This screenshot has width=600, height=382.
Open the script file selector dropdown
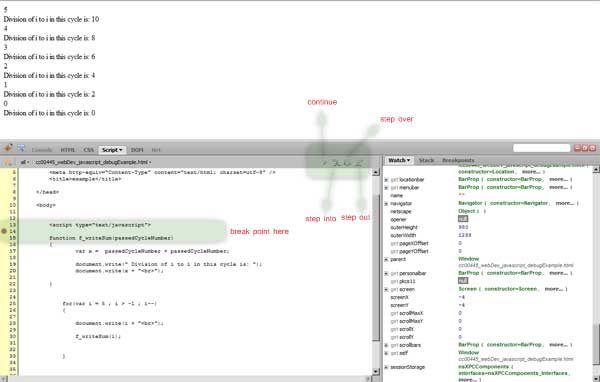pos(93,162)
